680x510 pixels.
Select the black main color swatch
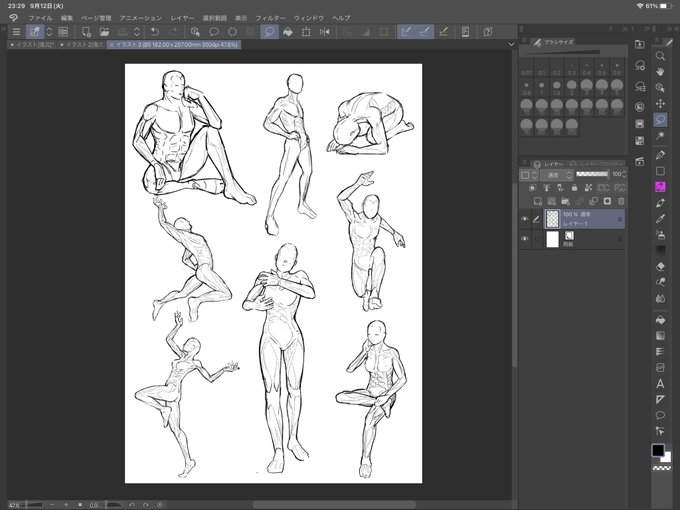[658, 450]
